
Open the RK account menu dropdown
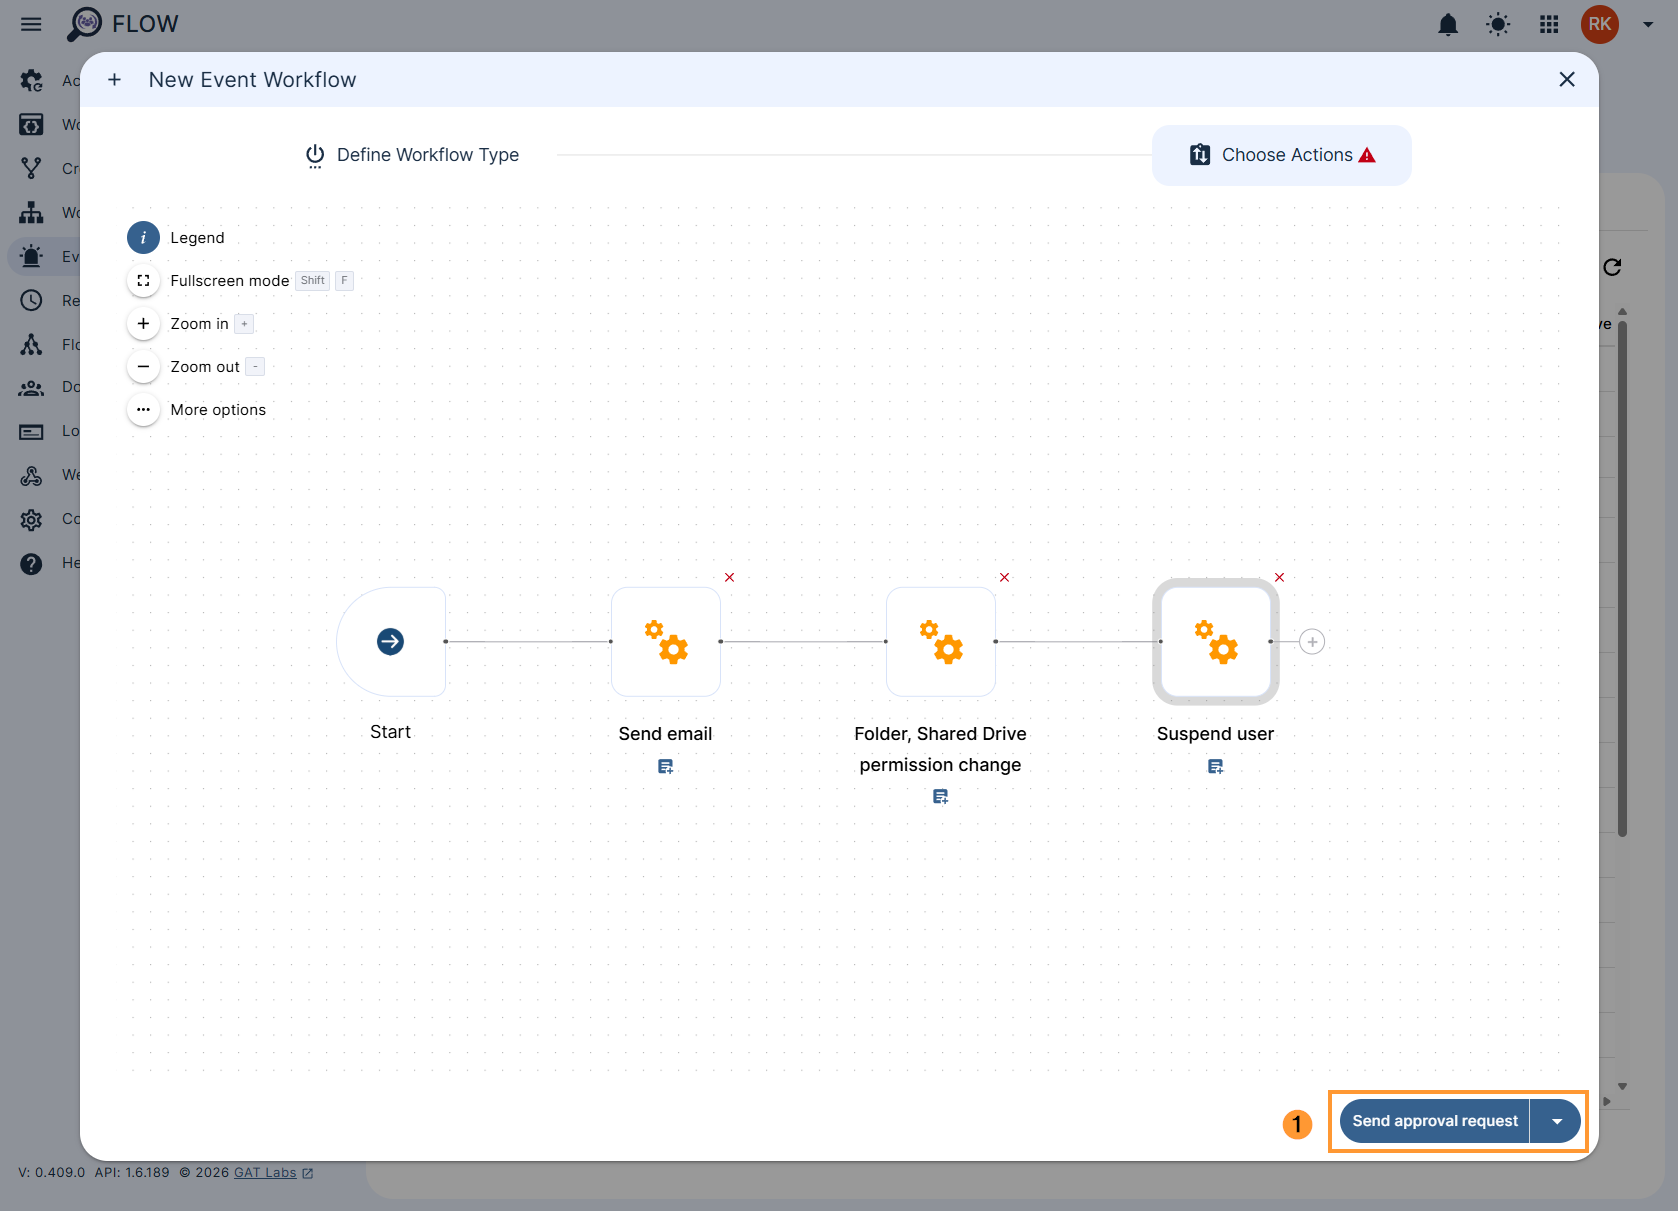(x=1648, y=24)
